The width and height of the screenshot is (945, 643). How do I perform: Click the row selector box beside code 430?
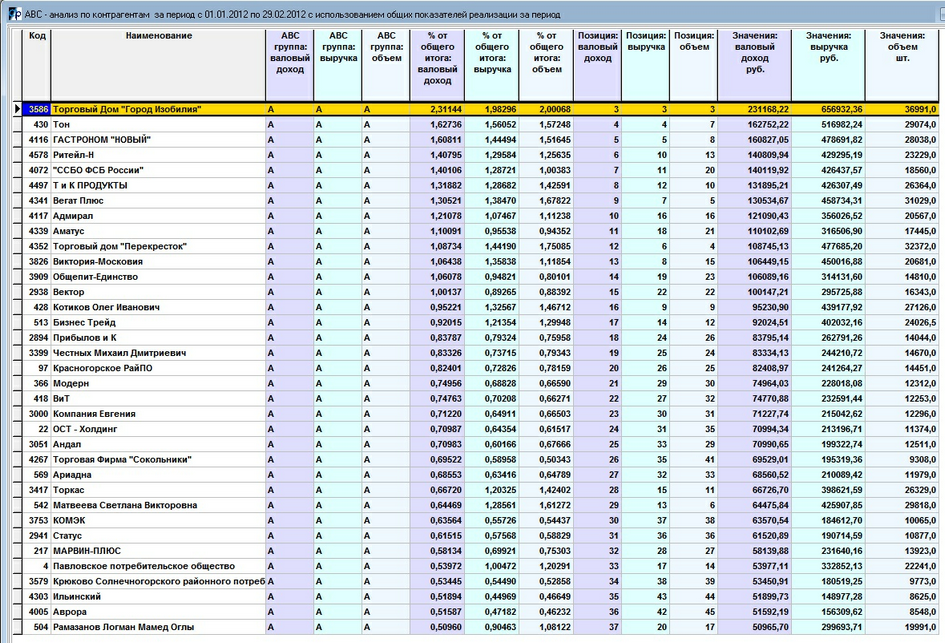pos(17,124)
